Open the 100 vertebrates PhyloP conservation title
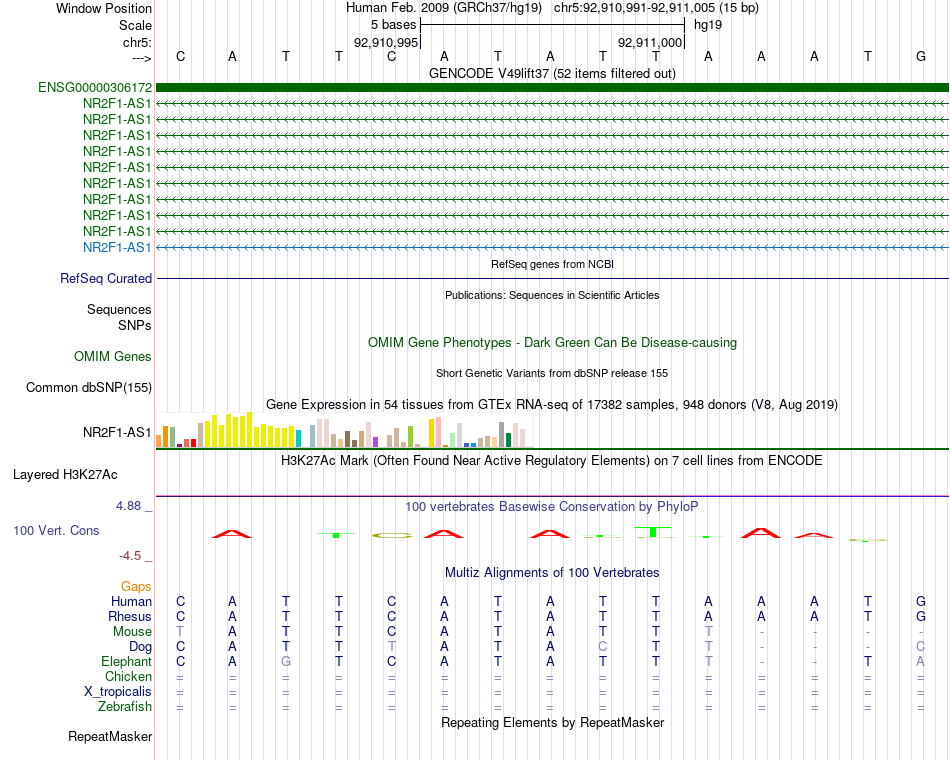Image resolution: width=950 pixels, height=760 pixels. [x=552, y=507]
